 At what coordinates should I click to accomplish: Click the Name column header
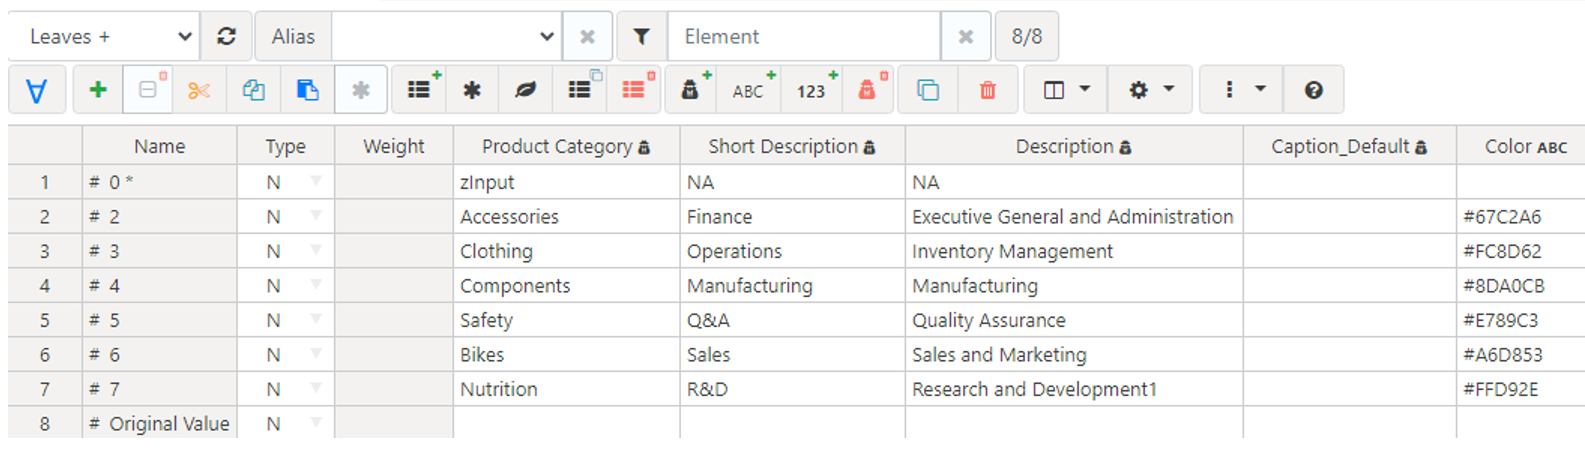click(x=160, y=146)
